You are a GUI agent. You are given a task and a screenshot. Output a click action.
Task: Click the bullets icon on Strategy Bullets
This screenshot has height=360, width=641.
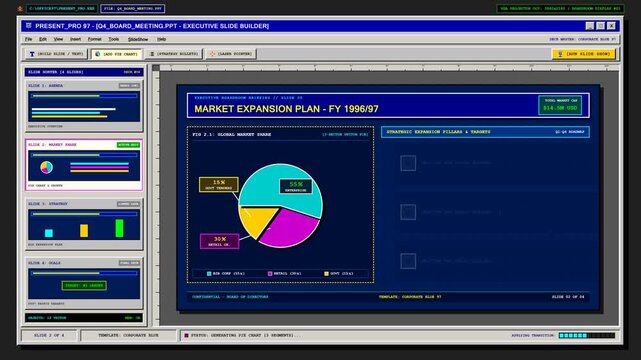pyautogui.click(x=152, y=54)
